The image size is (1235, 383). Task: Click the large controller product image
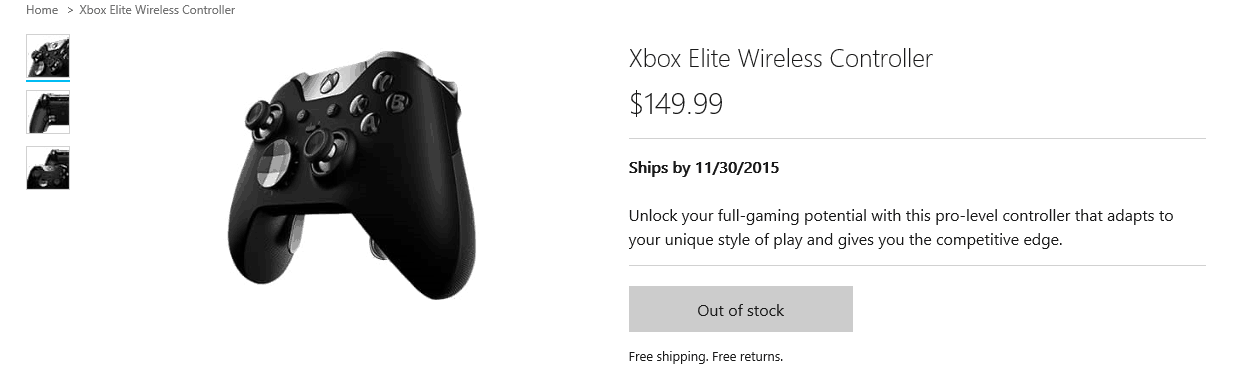click(345, 172)
